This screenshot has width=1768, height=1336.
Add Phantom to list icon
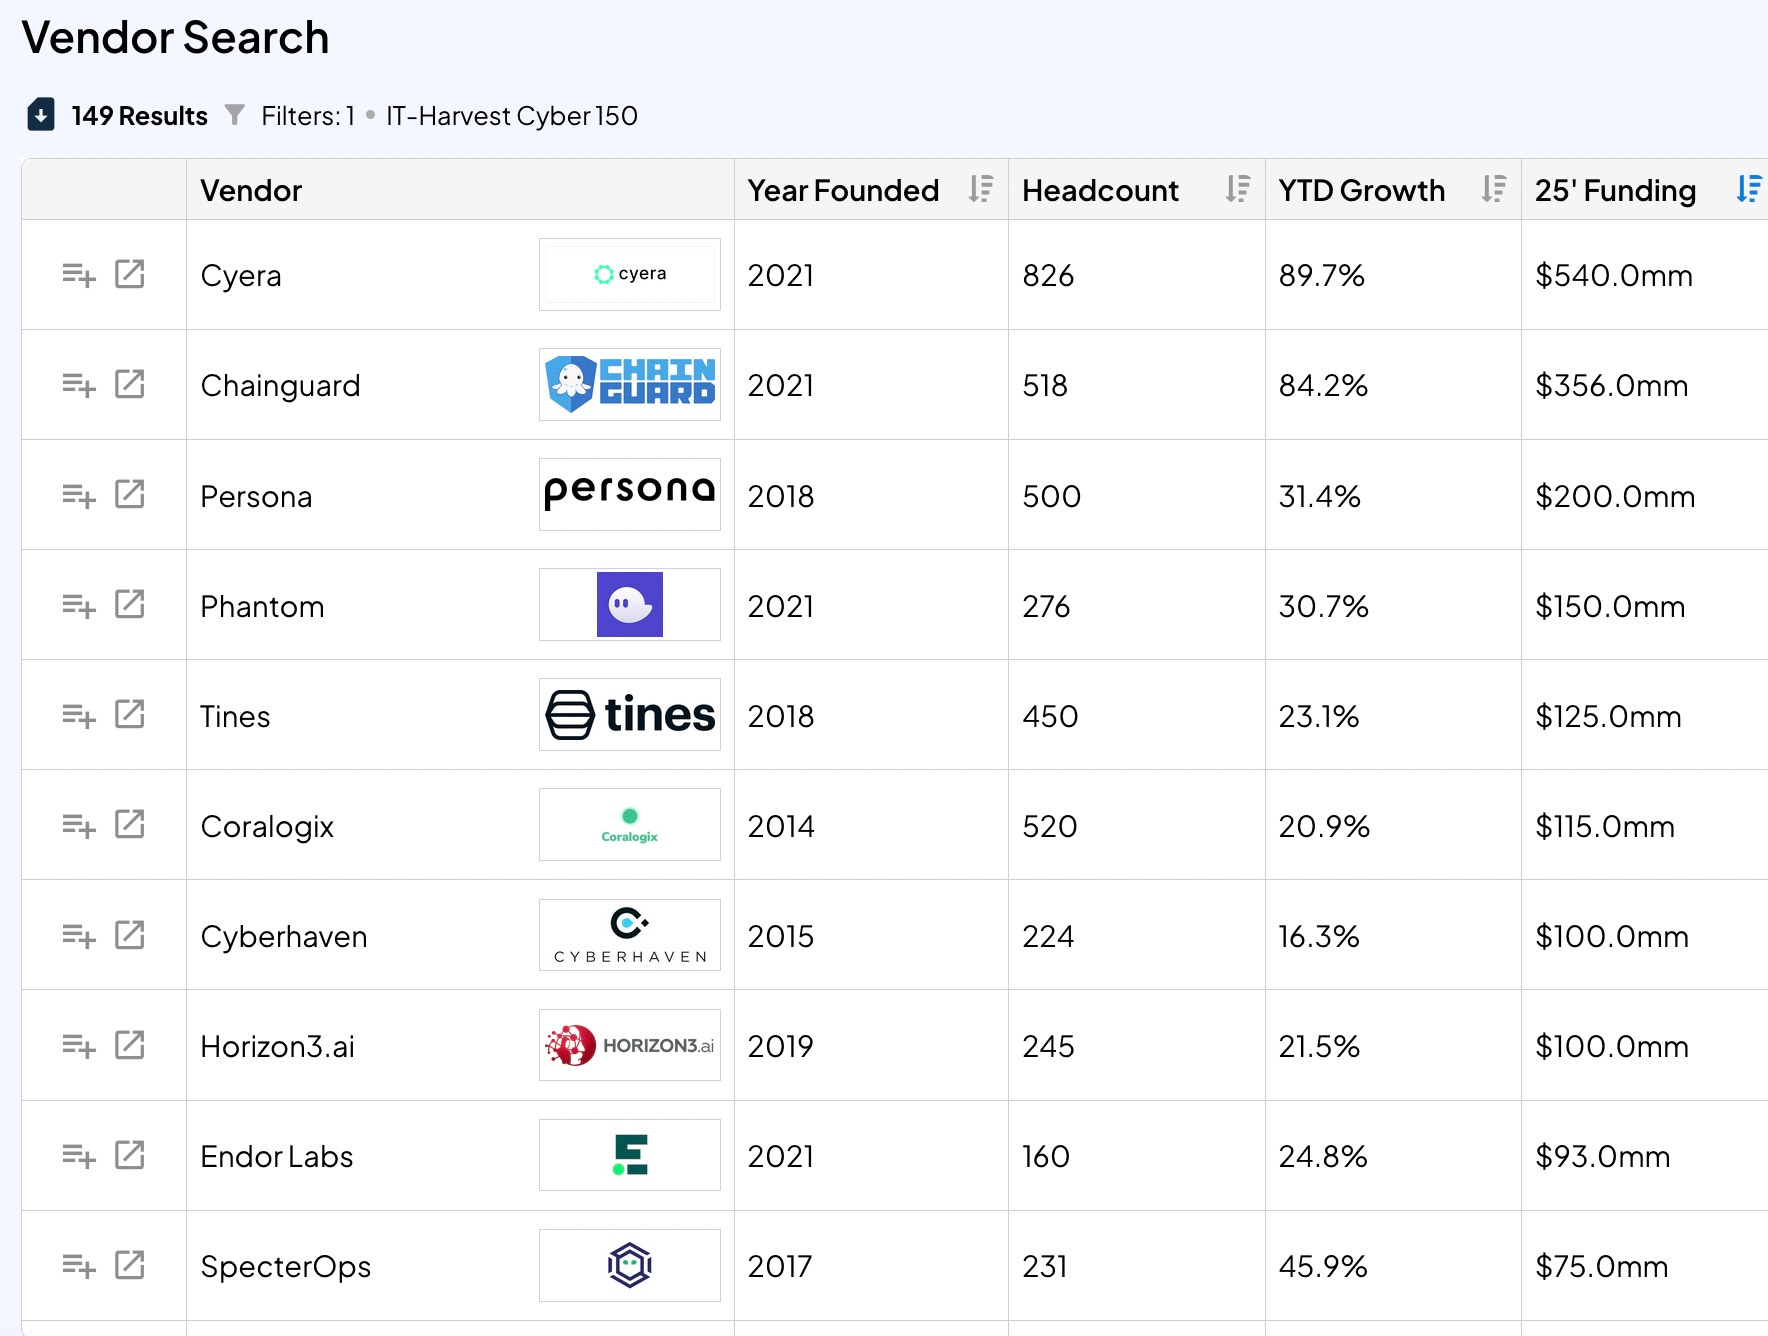79,605
